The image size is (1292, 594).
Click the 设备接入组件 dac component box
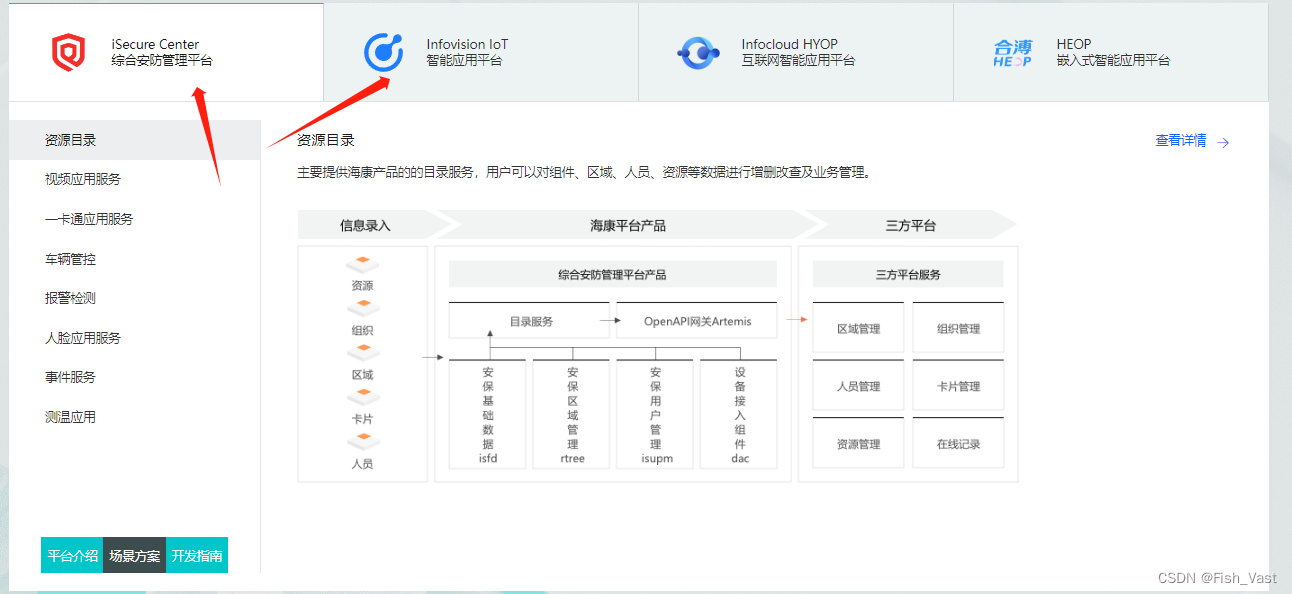(x=739, y=414)
